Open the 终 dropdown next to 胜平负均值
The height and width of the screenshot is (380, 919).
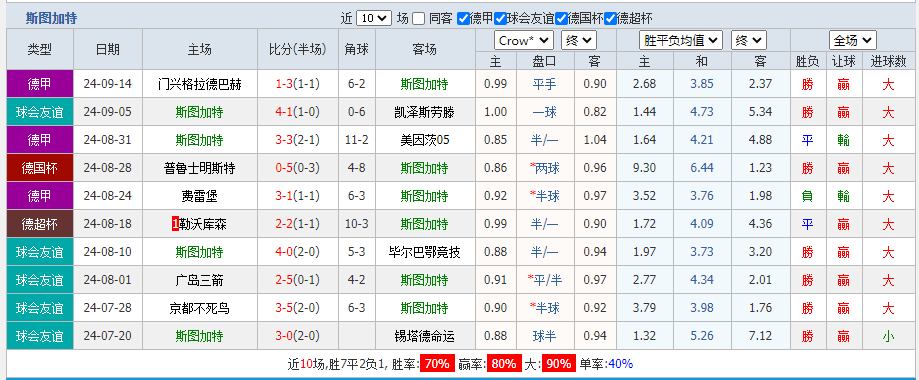point(748,40)
